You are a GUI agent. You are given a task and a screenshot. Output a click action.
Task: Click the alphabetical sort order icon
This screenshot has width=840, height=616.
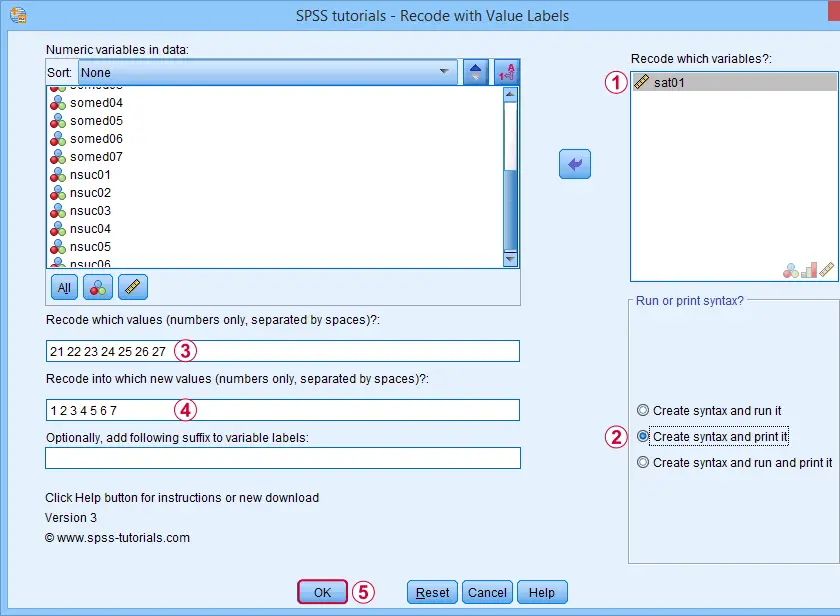[506, 72]
